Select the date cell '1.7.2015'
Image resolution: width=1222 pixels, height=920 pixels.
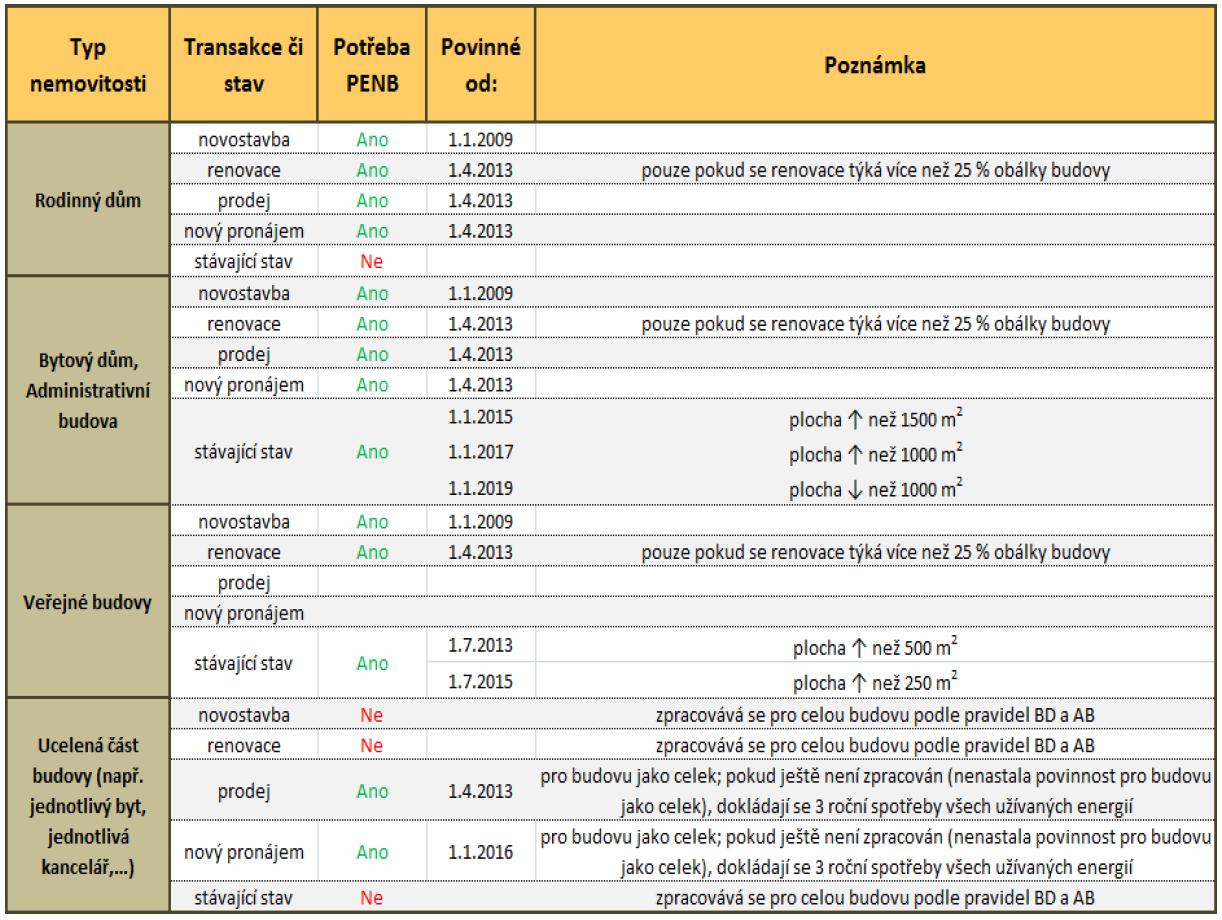coord(483,684)
